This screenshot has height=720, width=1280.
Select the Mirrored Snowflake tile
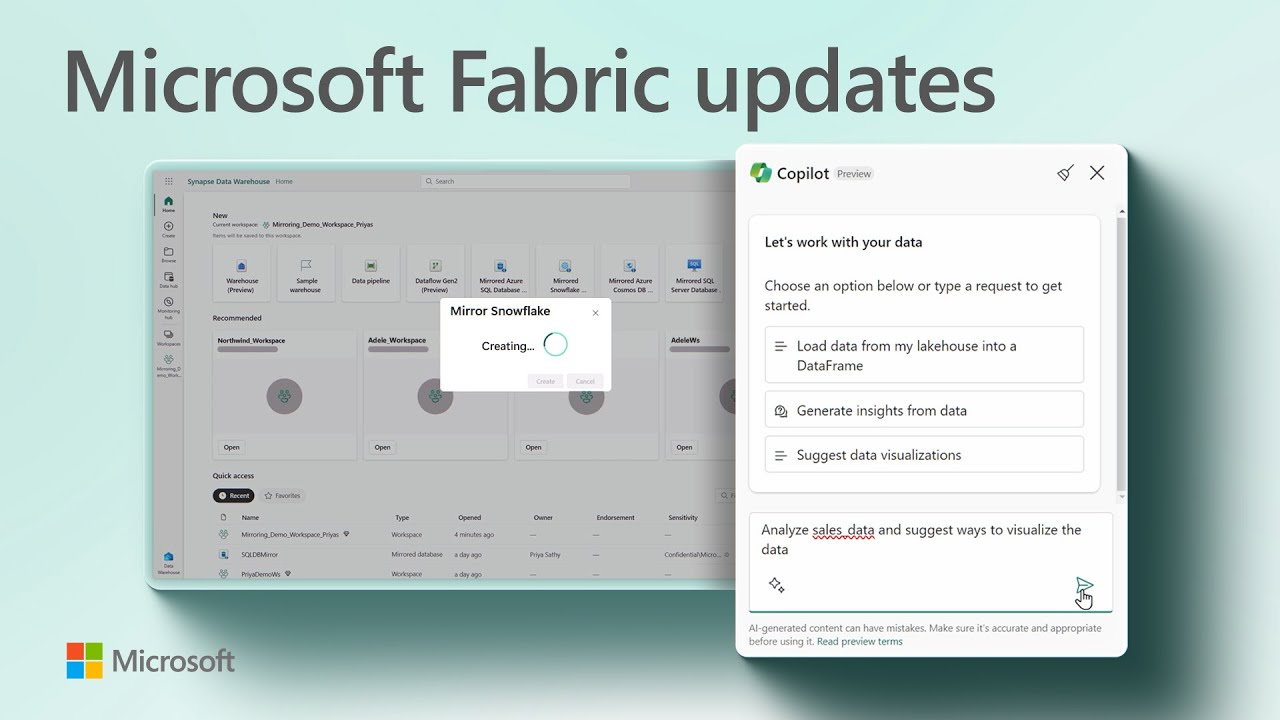565,273
